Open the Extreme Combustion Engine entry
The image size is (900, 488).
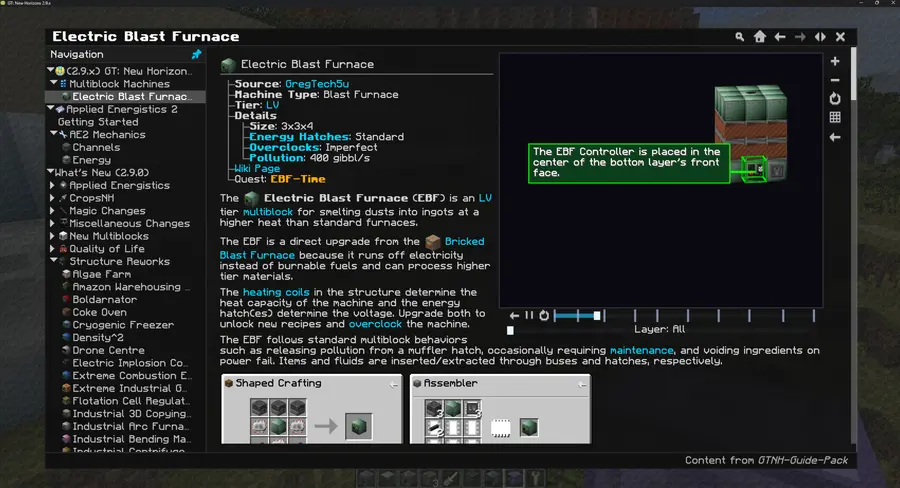tap(132, 375)
